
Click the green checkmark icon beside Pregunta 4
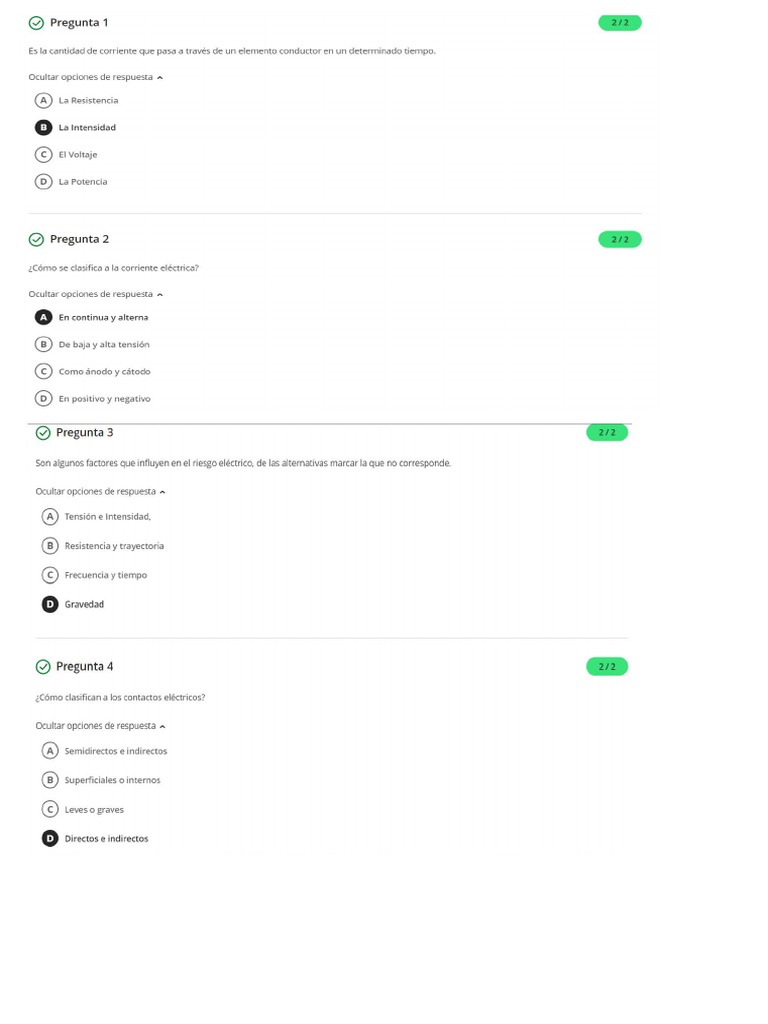tap(43, 667)
